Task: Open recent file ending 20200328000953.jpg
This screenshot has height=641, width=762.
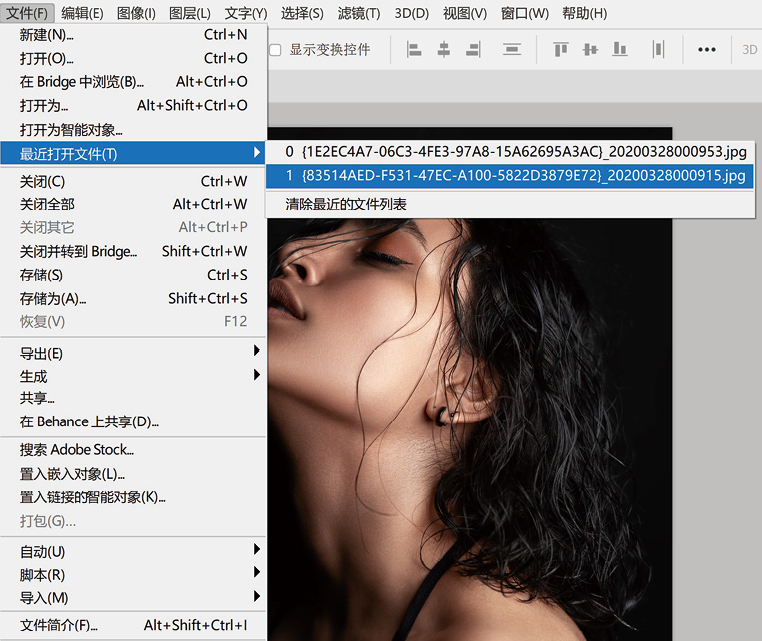Action: coord(510,152)
